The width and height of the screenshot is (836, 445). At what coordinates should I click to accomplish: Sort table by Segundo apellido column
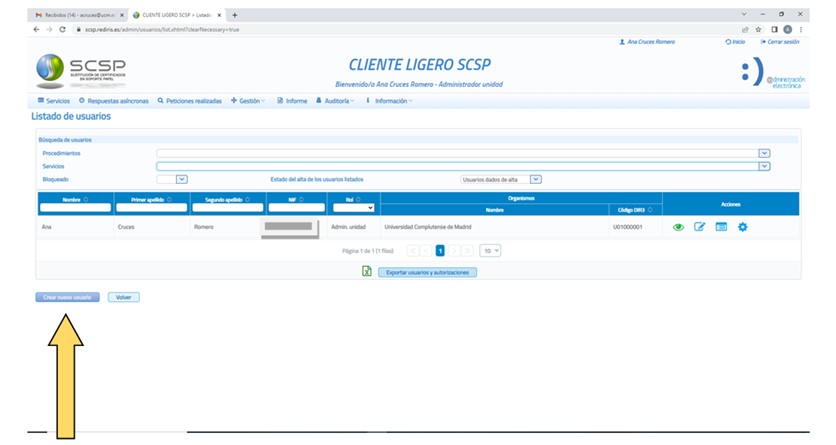pos(247,199)
